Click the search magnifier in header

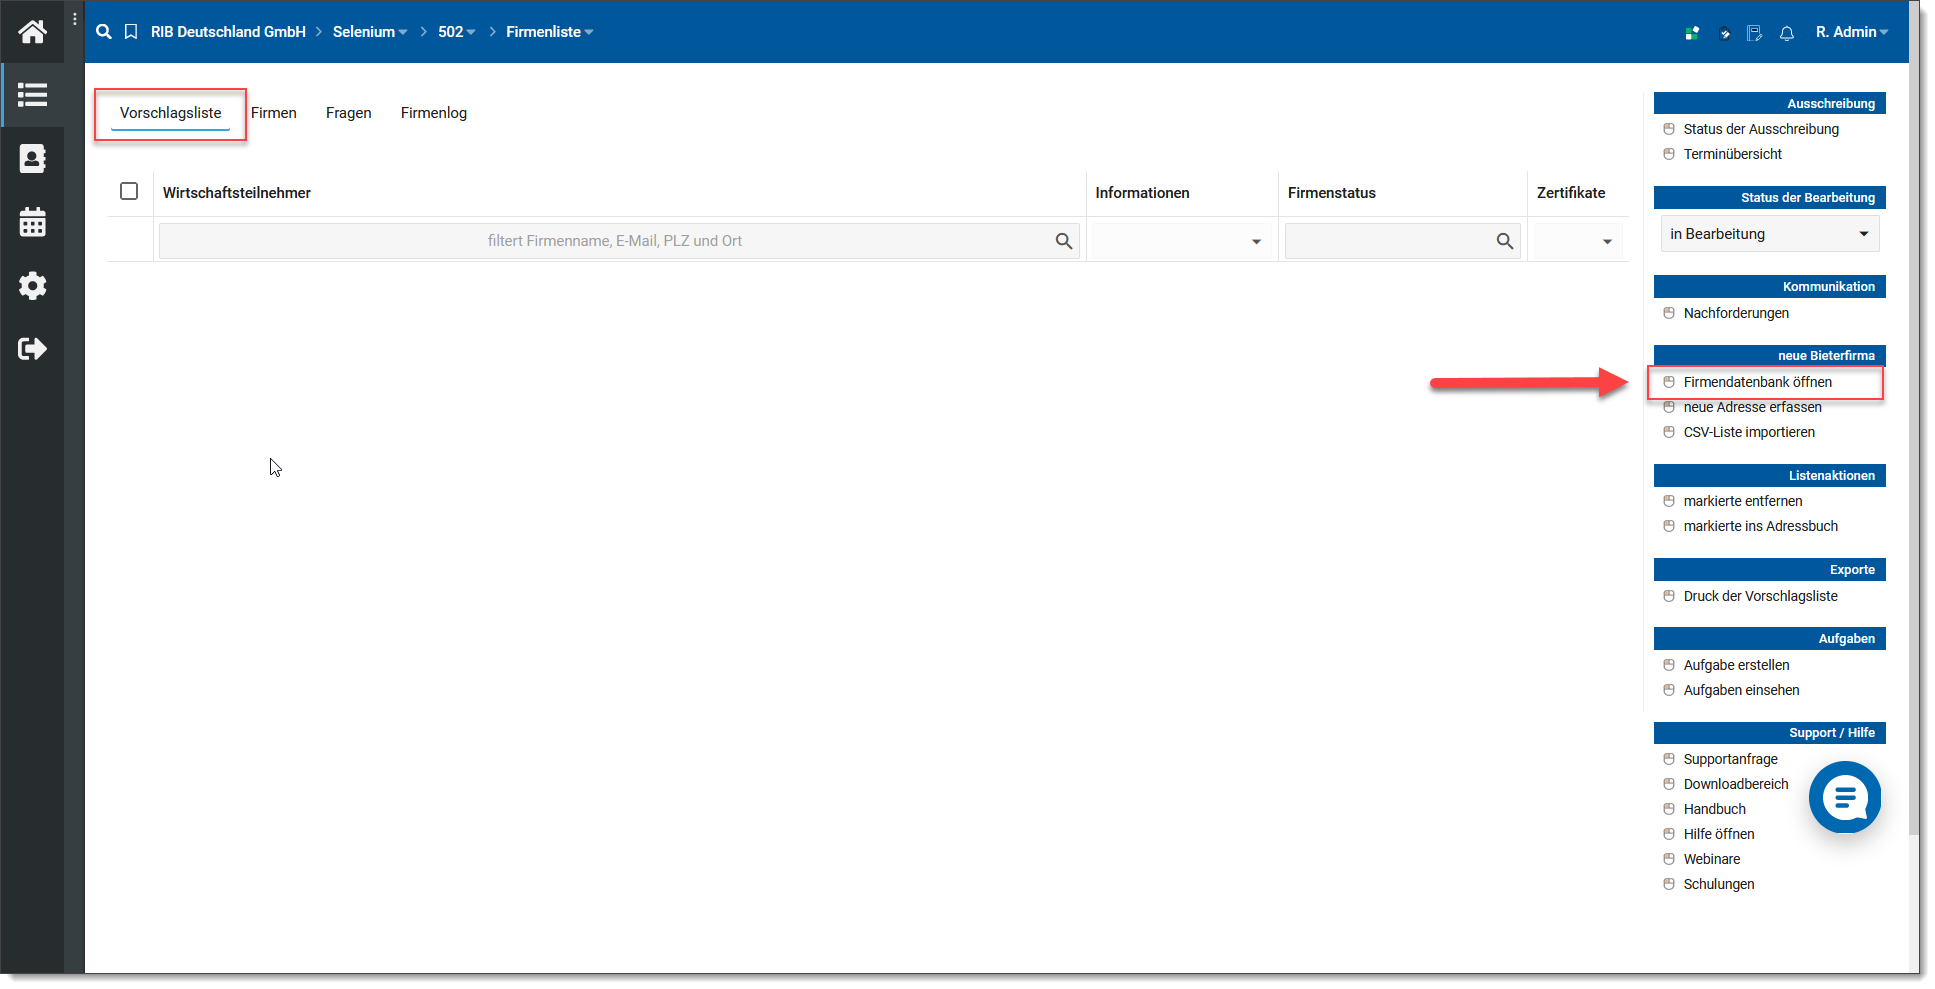click(104, 32)
